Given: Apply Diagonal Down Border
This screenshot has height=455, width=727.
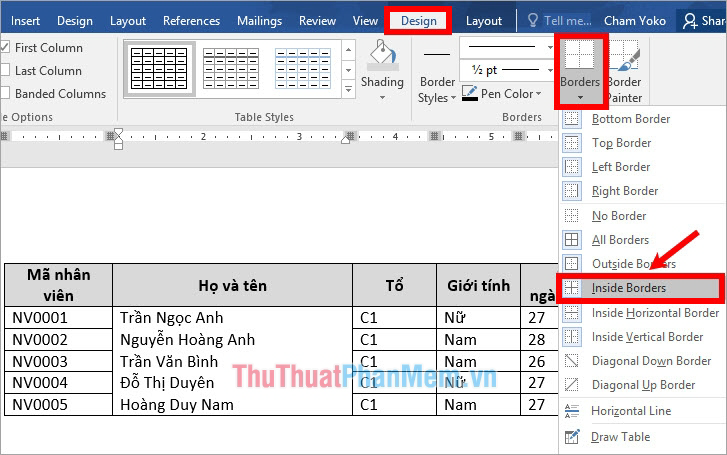Looking at the screenshot, I should (651, 361).
